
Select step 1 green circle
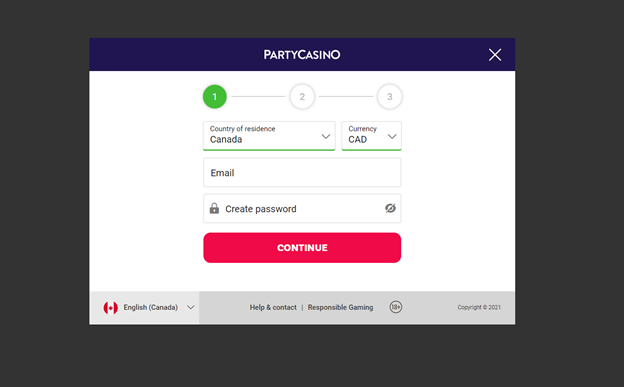[x=214, y=96]
